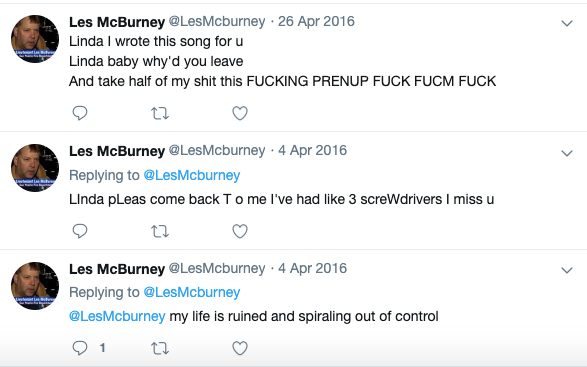View Les McBurney avatar on the bottom tweet
Viewport: 587px width, 367px height.
pos(35,286)
